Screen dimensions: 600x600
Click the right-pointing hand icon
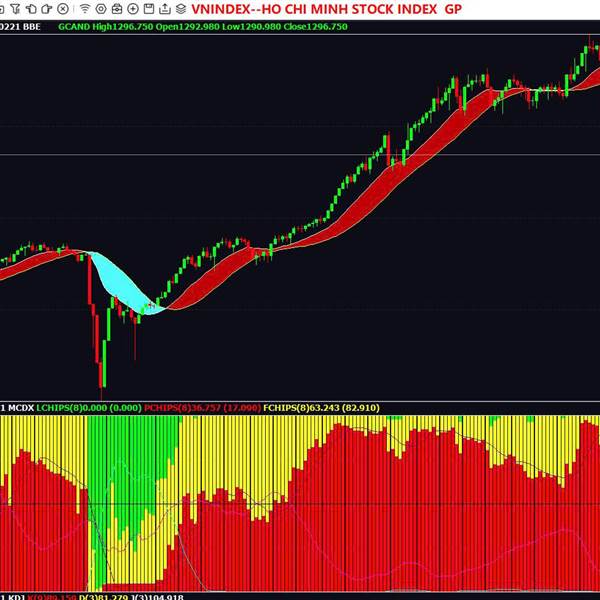(46, 8)
